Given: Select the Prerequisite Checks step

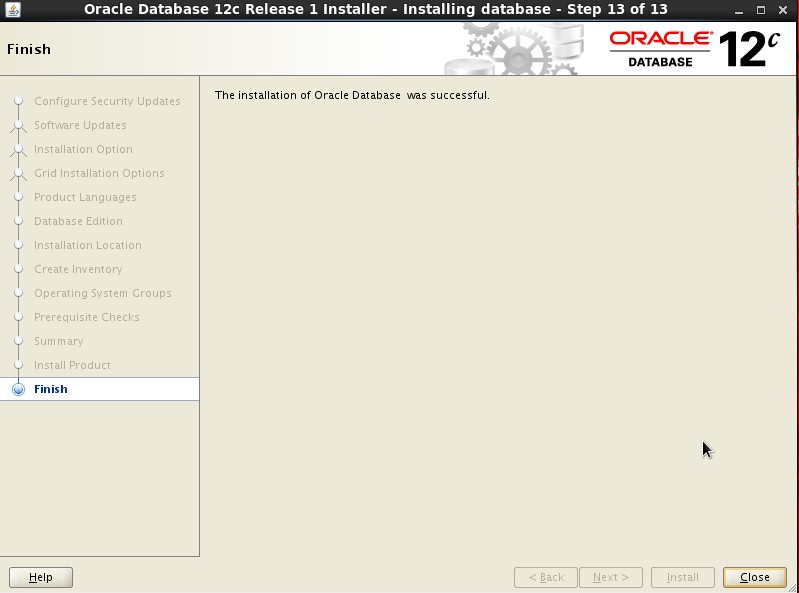Looking at the screenshot, I should pyautogui.click(x=87, y=317).
